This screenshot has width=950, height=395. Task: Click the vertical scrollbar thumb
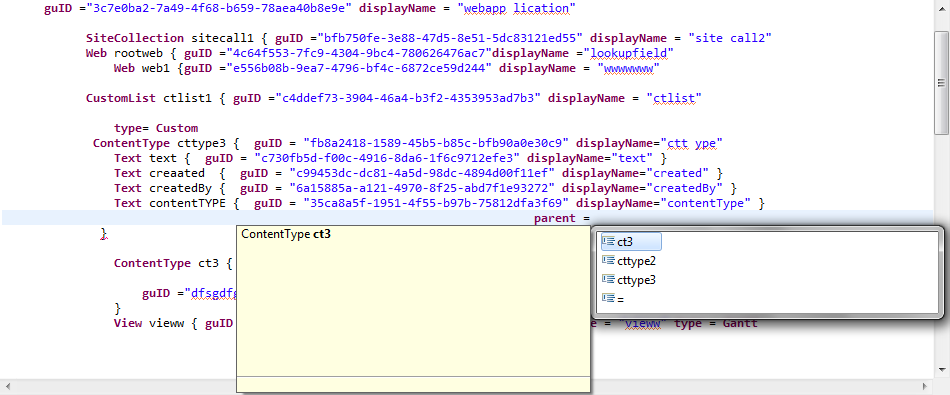pyautogui.click(x=942, y=82)
